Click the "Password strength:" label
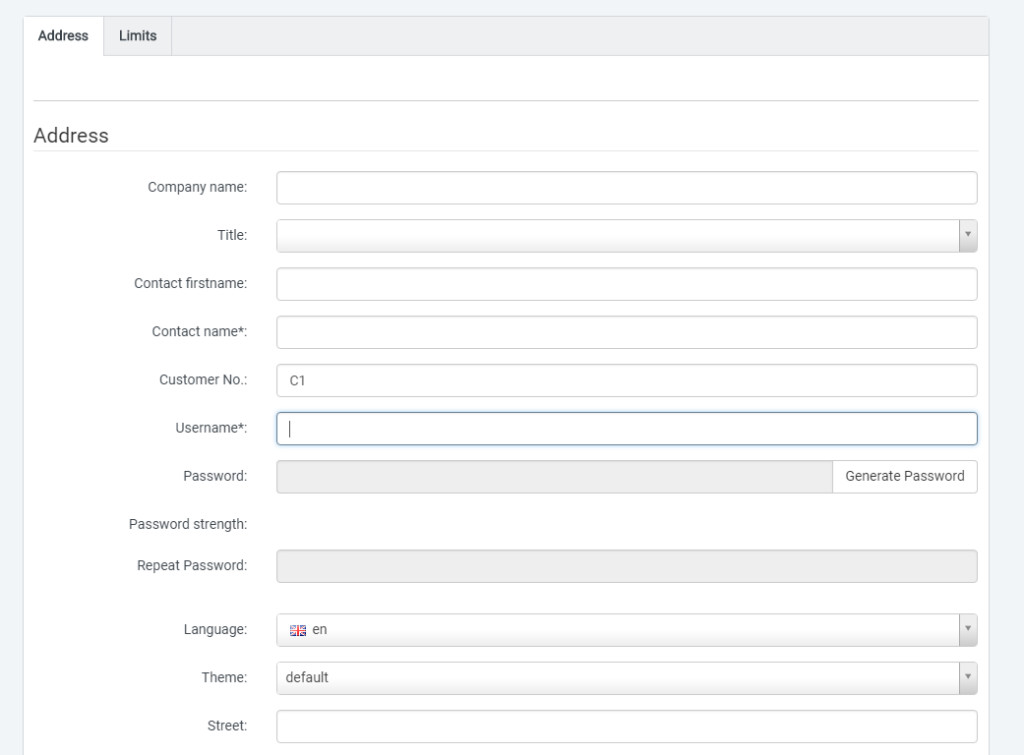The width and height of the screenshot is (1024, 755). (188, 524)
